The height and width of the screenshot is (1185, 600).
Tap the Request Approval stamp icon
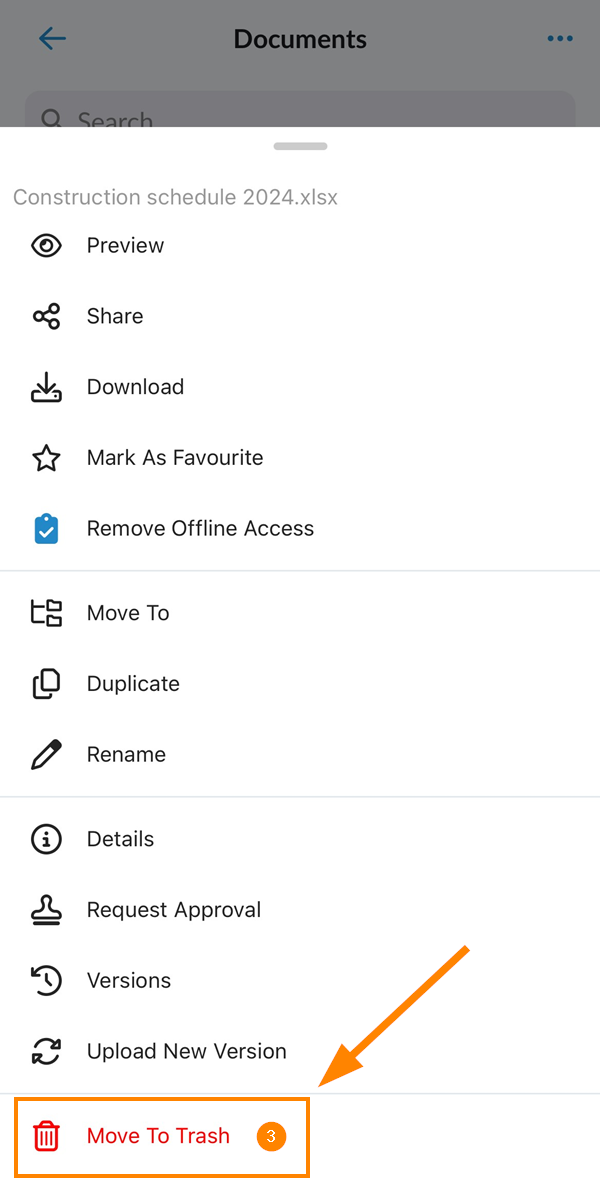46,910
